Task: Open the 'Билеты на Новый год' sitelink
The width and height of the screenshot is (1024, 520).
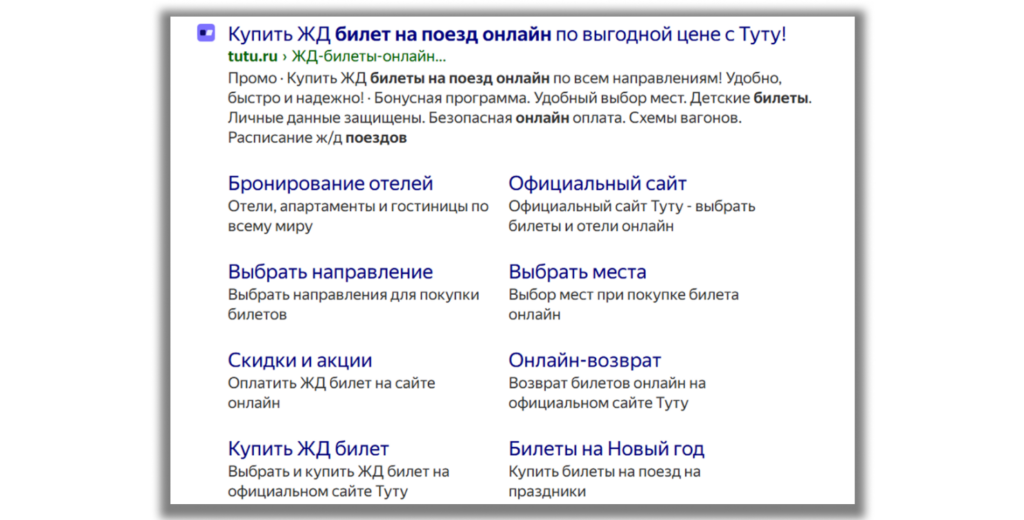Action: click(x=606, y=448)
